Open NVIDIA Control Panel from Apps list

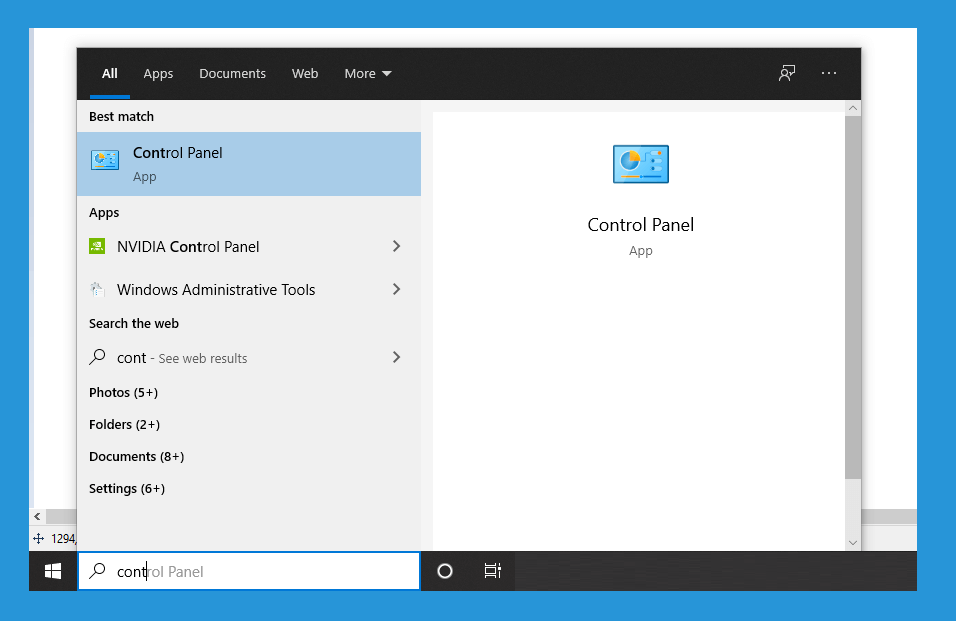(x=249, y=246)
